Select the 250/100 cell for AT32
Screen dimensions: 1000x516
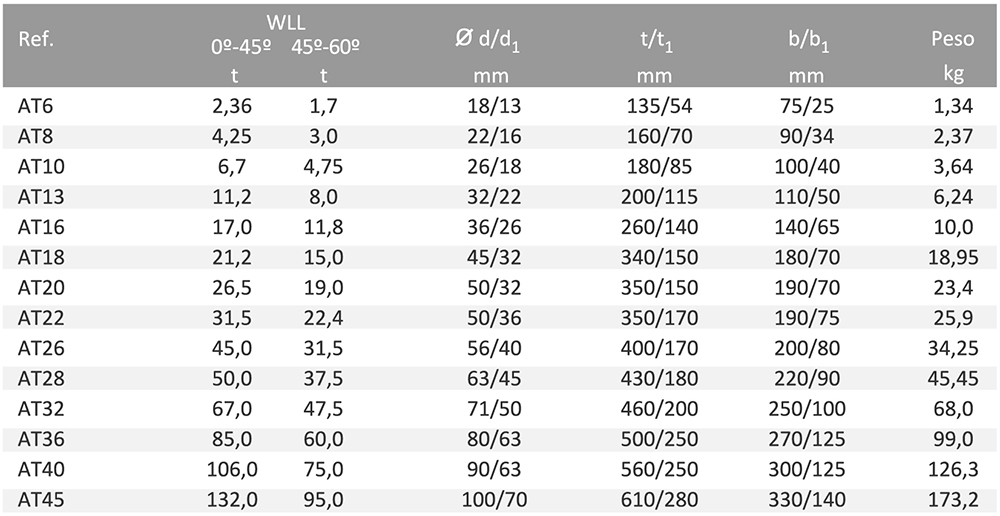[x=807, y=409]
